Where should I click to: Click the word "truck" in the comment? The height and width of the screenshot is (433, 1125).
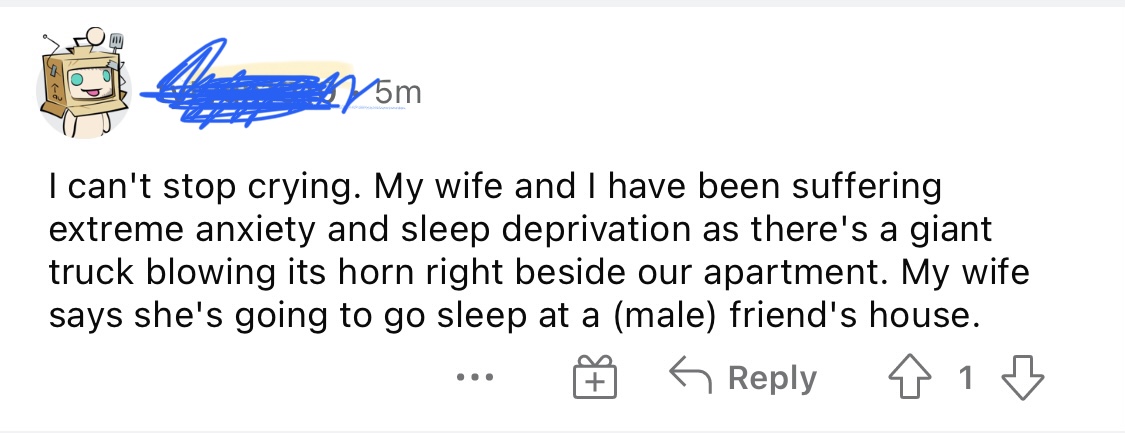(92, 273)
